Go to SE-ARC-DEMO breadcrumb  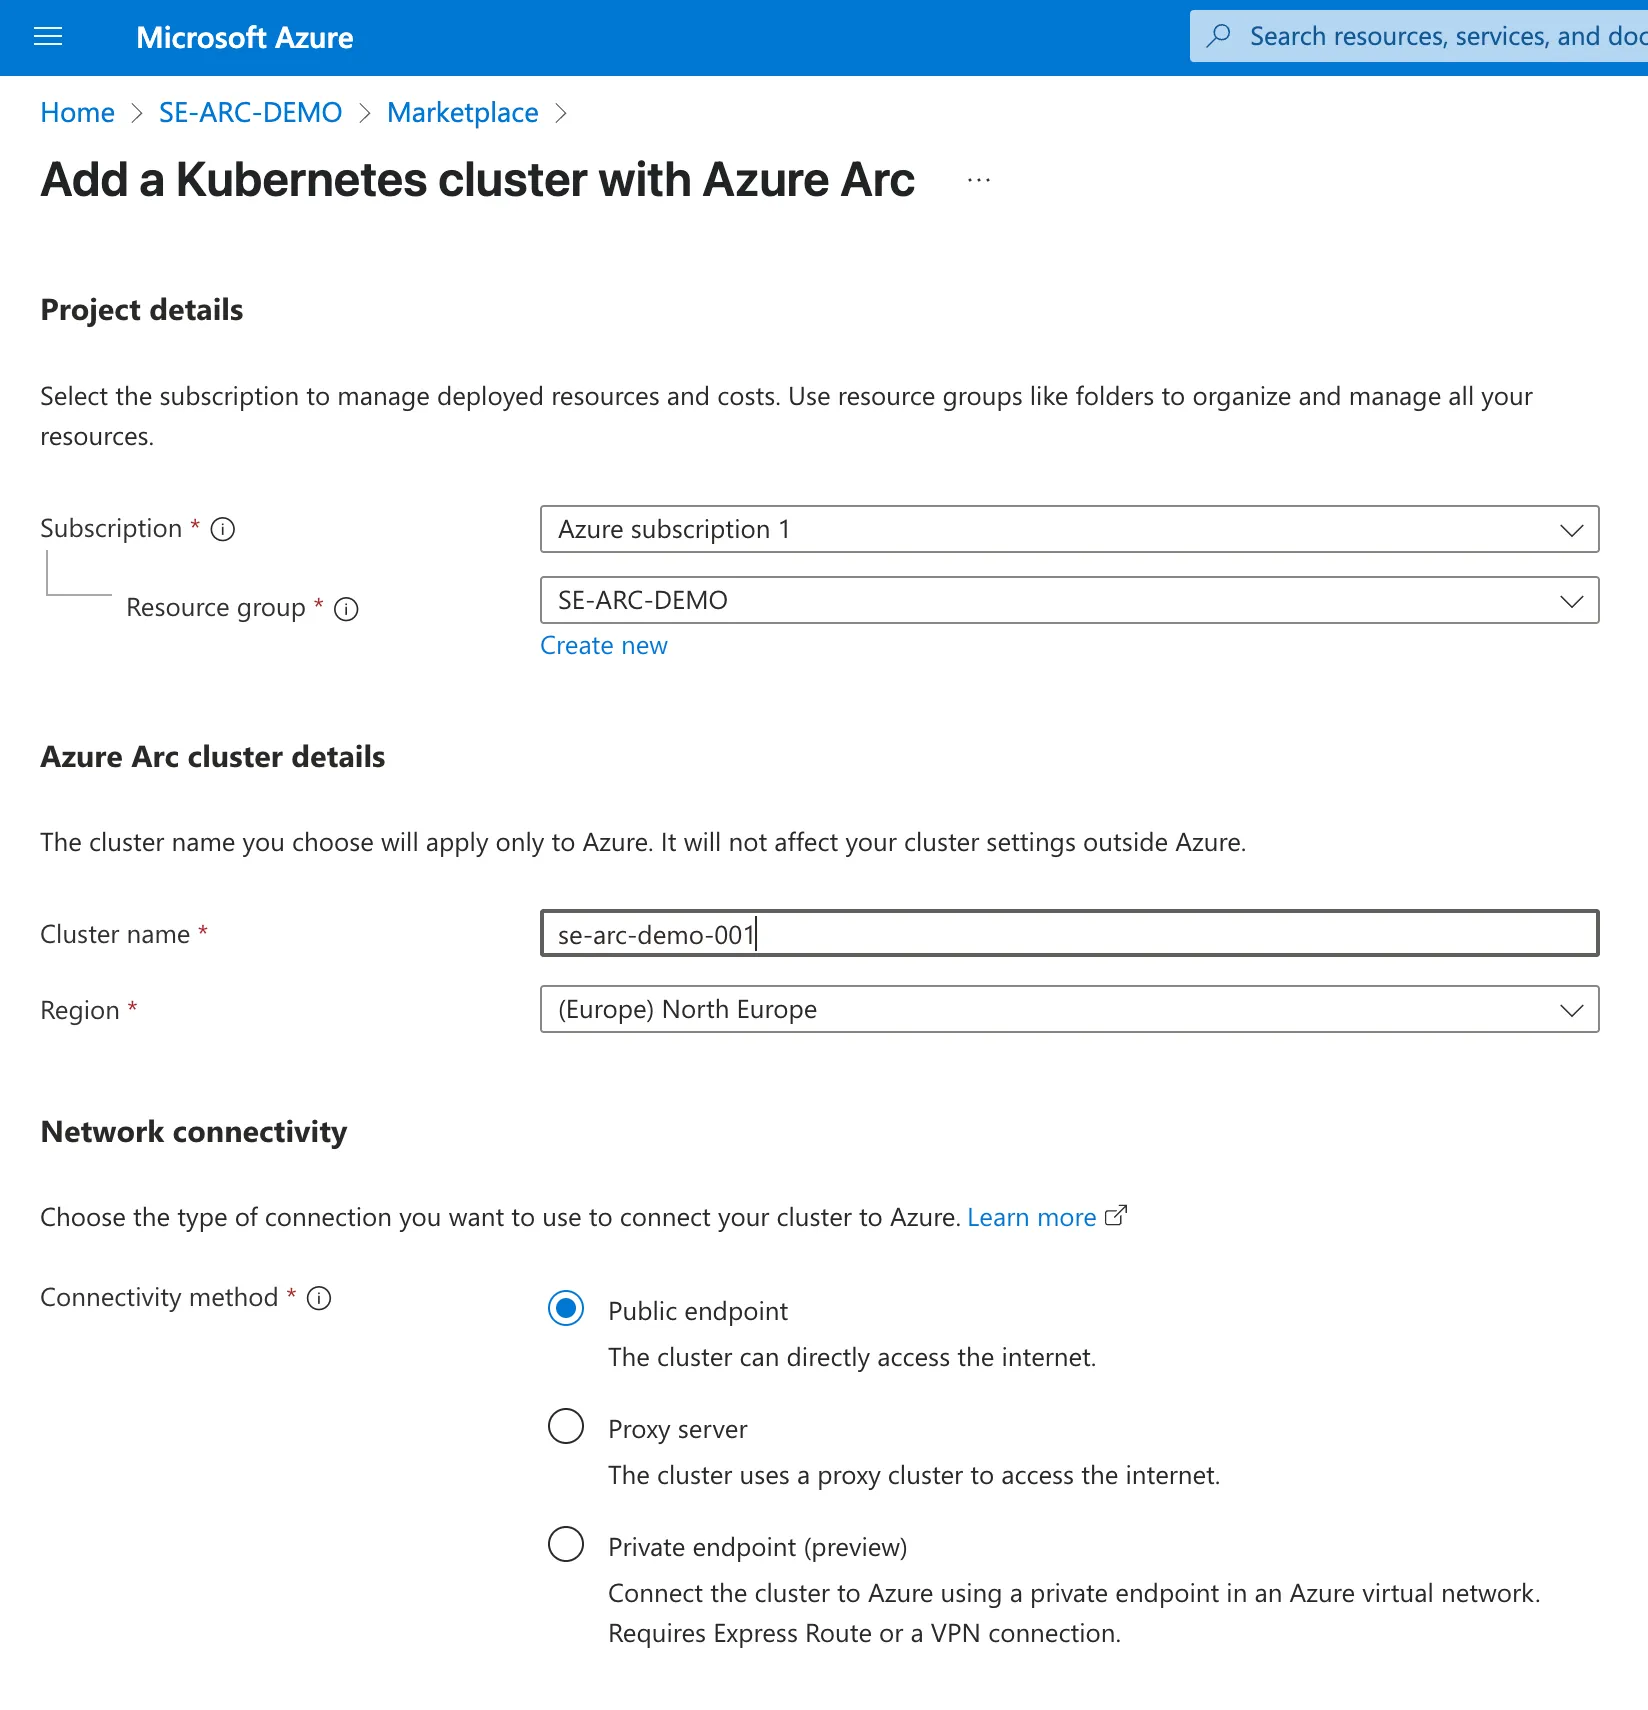tap(250, 113)
